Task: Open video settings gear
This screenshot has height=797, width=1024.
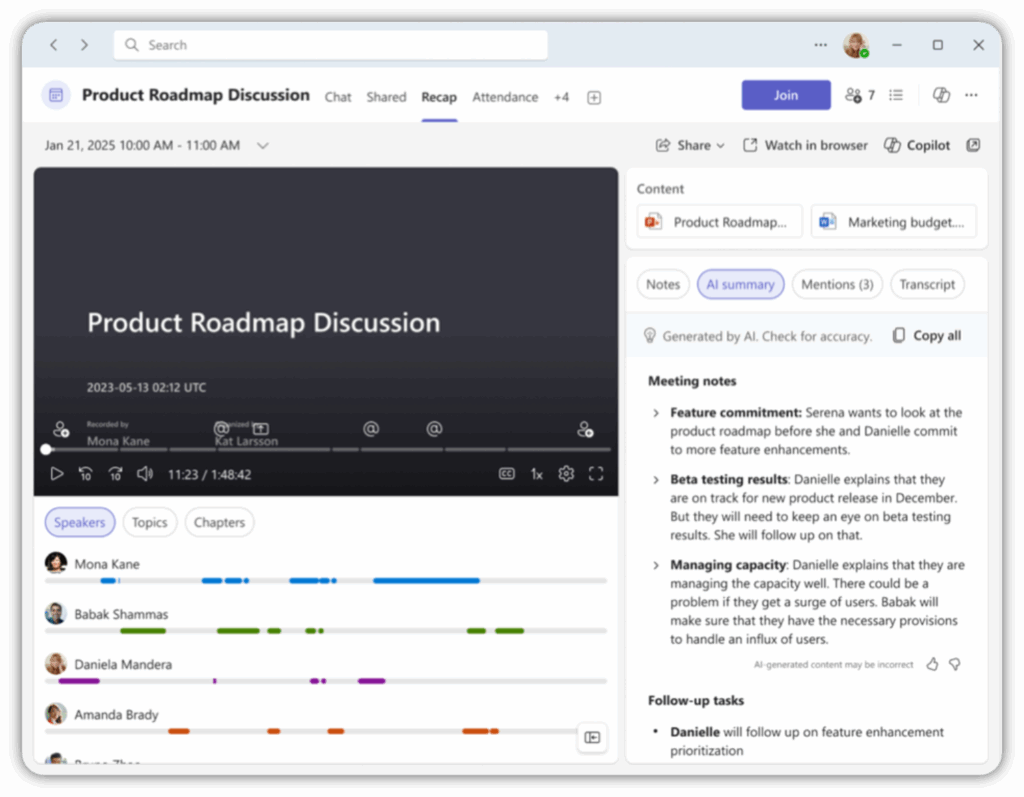Action: pyautogui.click(x=566, y=474)
